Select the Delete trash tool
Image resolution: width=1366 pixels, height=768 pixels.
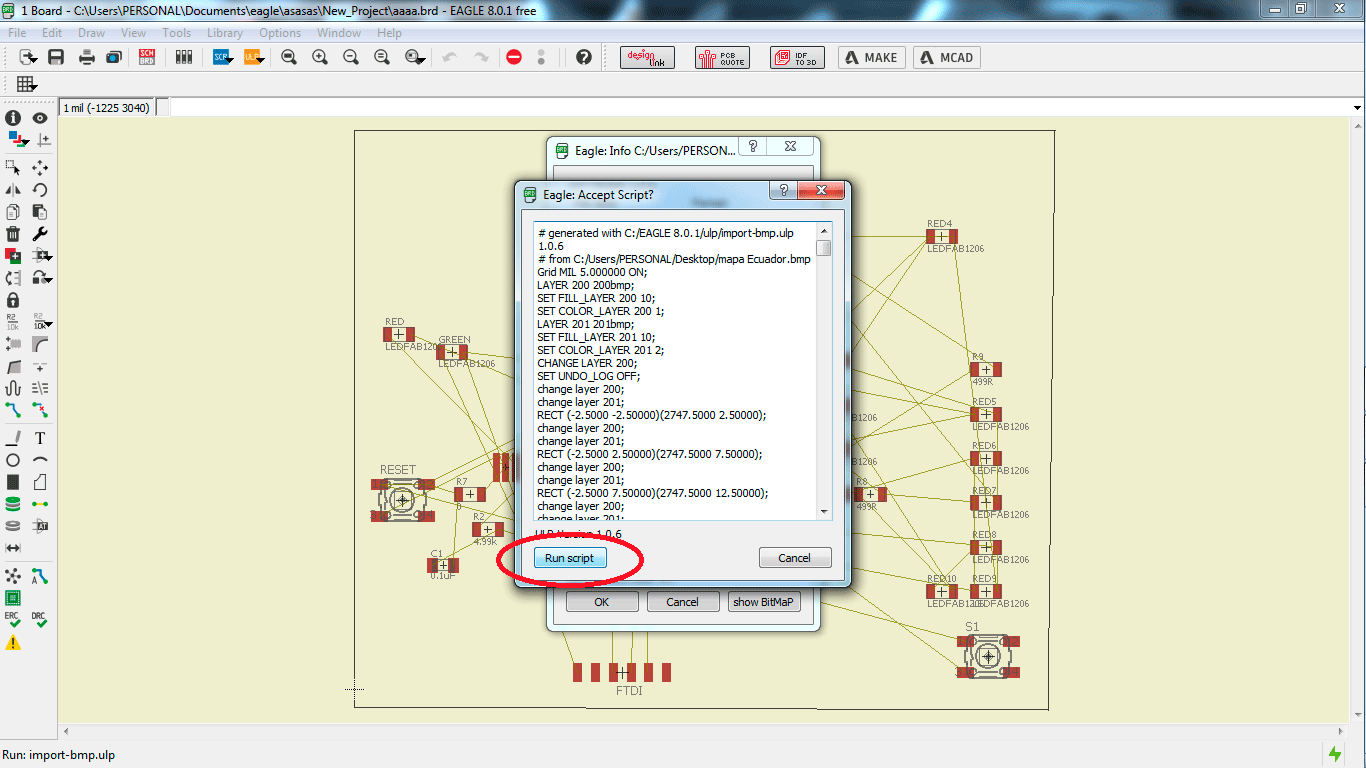click(x=13, y=233)
